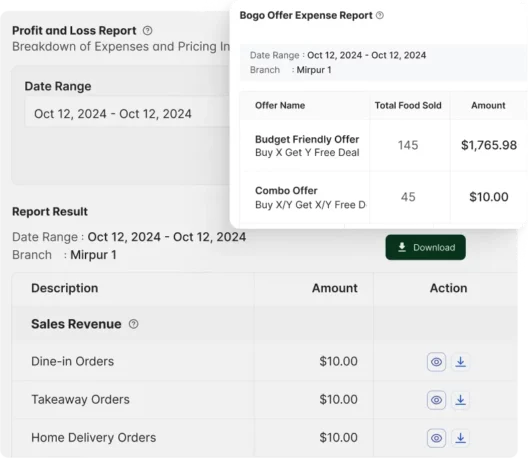The height and width of the screenshot is (469, 528).
Task: Click the Dine-in Orders label
Action: [72, 361]
